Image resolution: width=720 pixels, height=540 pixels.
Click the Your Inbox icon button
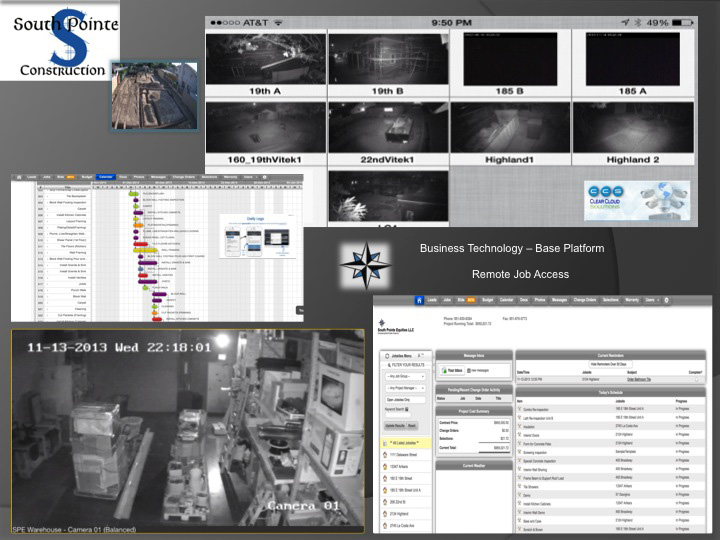449,369
